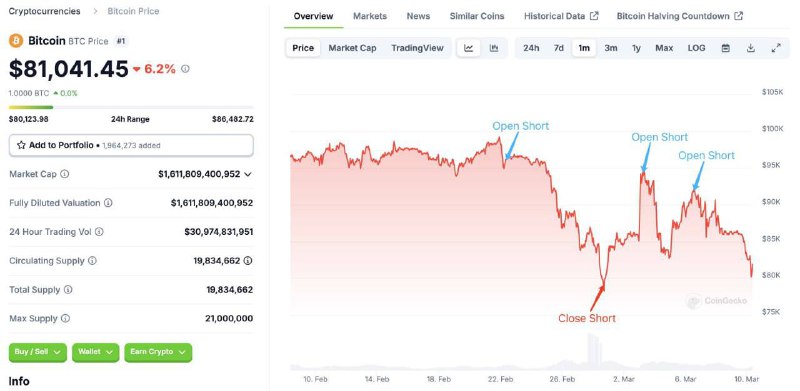Open the Similar Coins tab
This screenshot has height=391, width=800.
pos(477,16)
